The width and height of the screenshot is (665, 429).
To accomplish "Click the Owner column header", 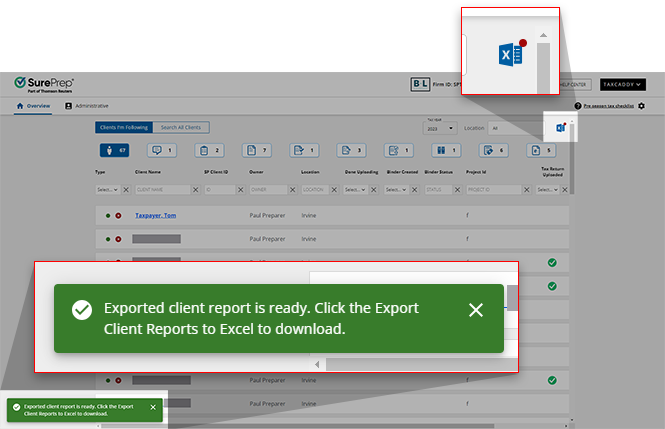I will (256, 172).
